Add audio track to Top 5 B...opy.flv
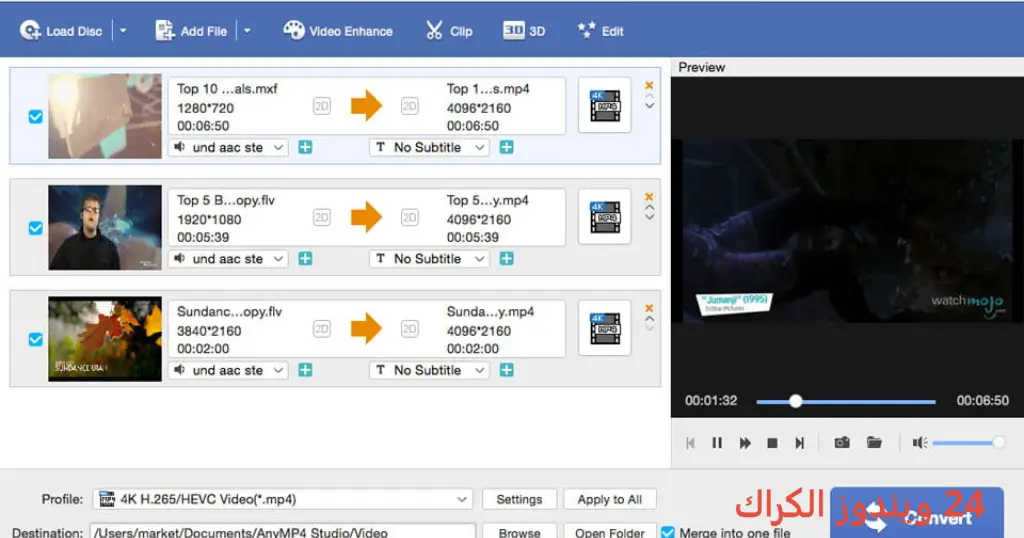The width and height of the screenshot is (1024, 538). (305, 259)
